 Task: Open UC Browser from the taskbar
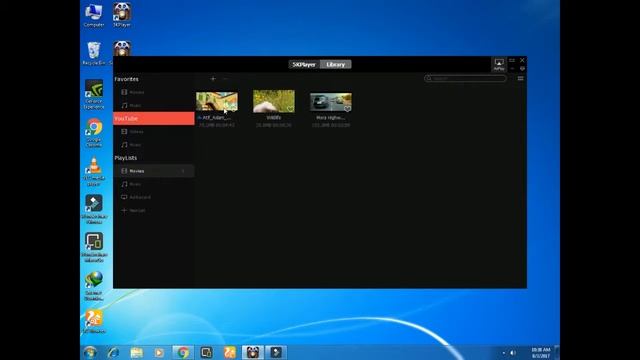(x=229, y=352)
